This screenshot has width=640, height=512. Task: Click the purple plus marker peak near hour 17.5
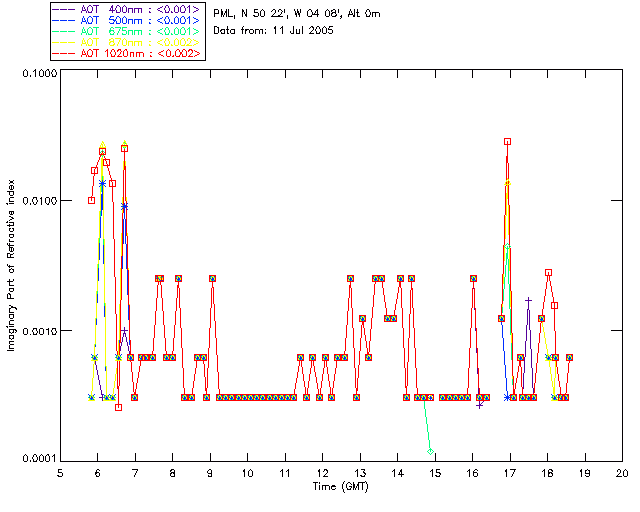point(528,301)
